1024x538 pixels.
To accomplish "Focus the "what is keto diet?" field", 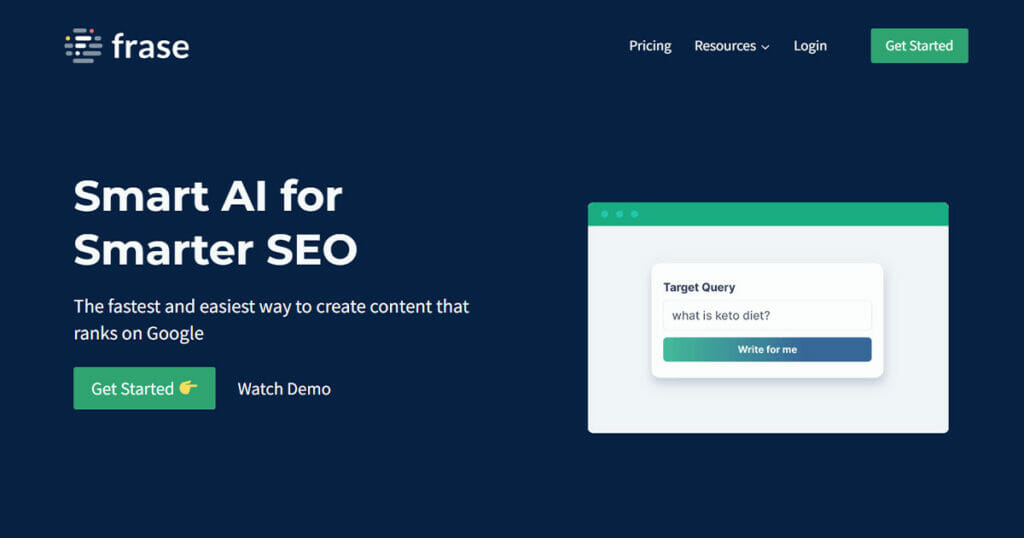I will coord(767,316).
